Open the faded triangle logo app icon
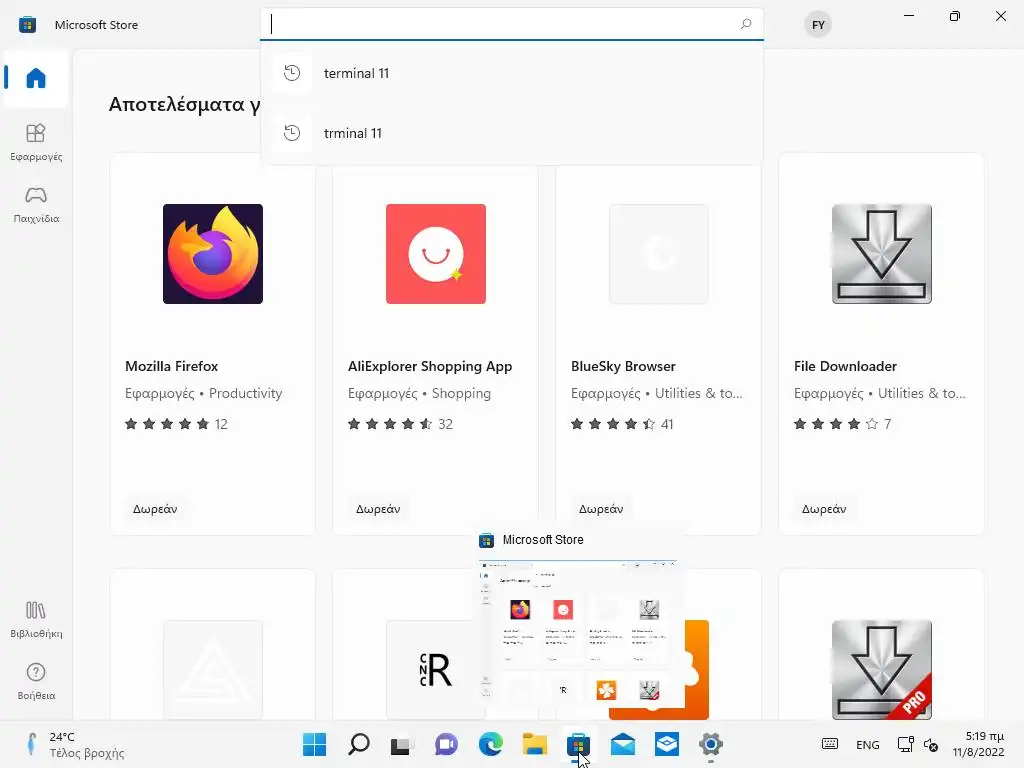Viewport: 1024px width, 768px height. tap(213, 670)
